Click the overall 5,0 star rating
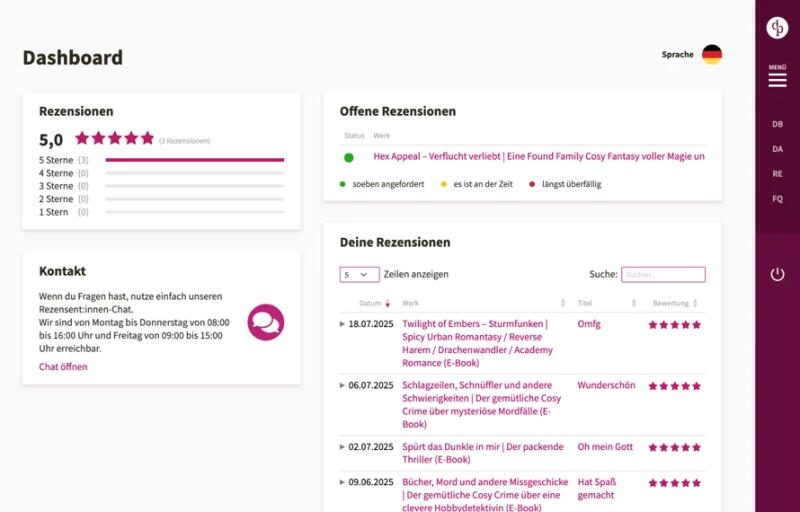This screenshot has height=512, width=800. 114,138
